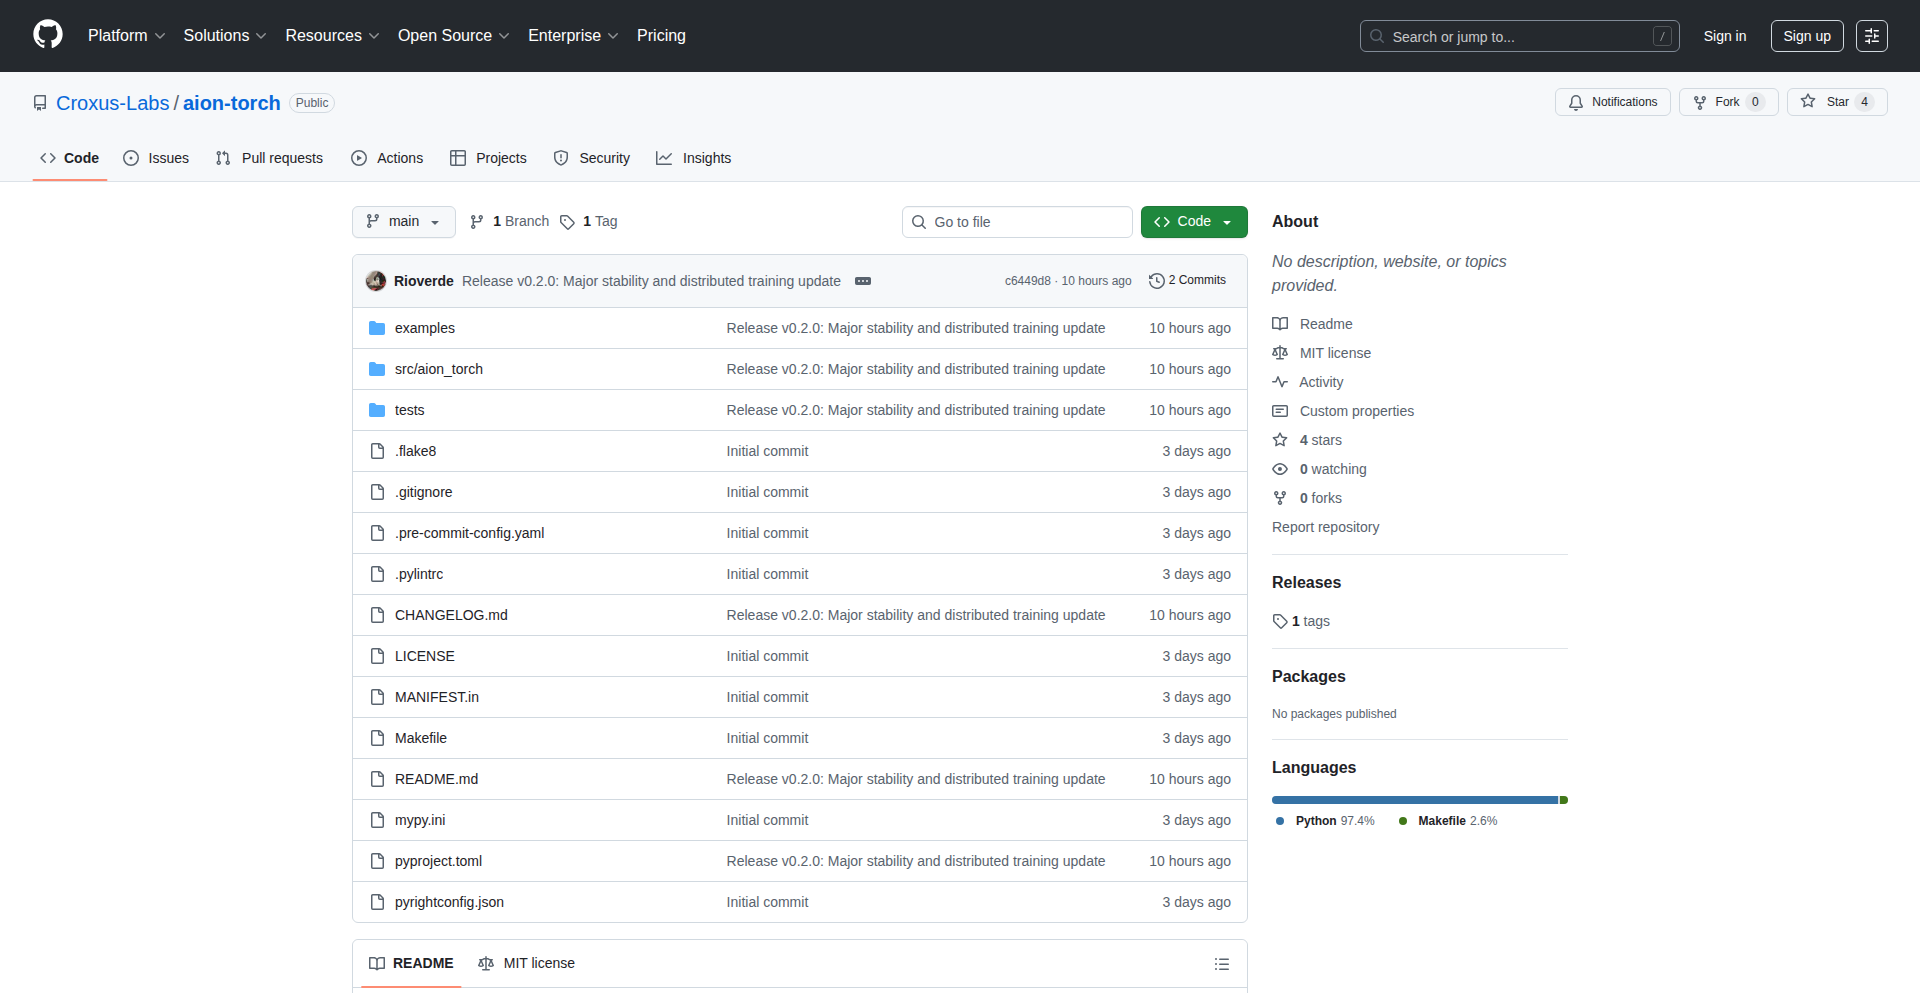Open the main branch dropdown
The height and width of the screenshot is (993, 1920).
tap(403, 222)
